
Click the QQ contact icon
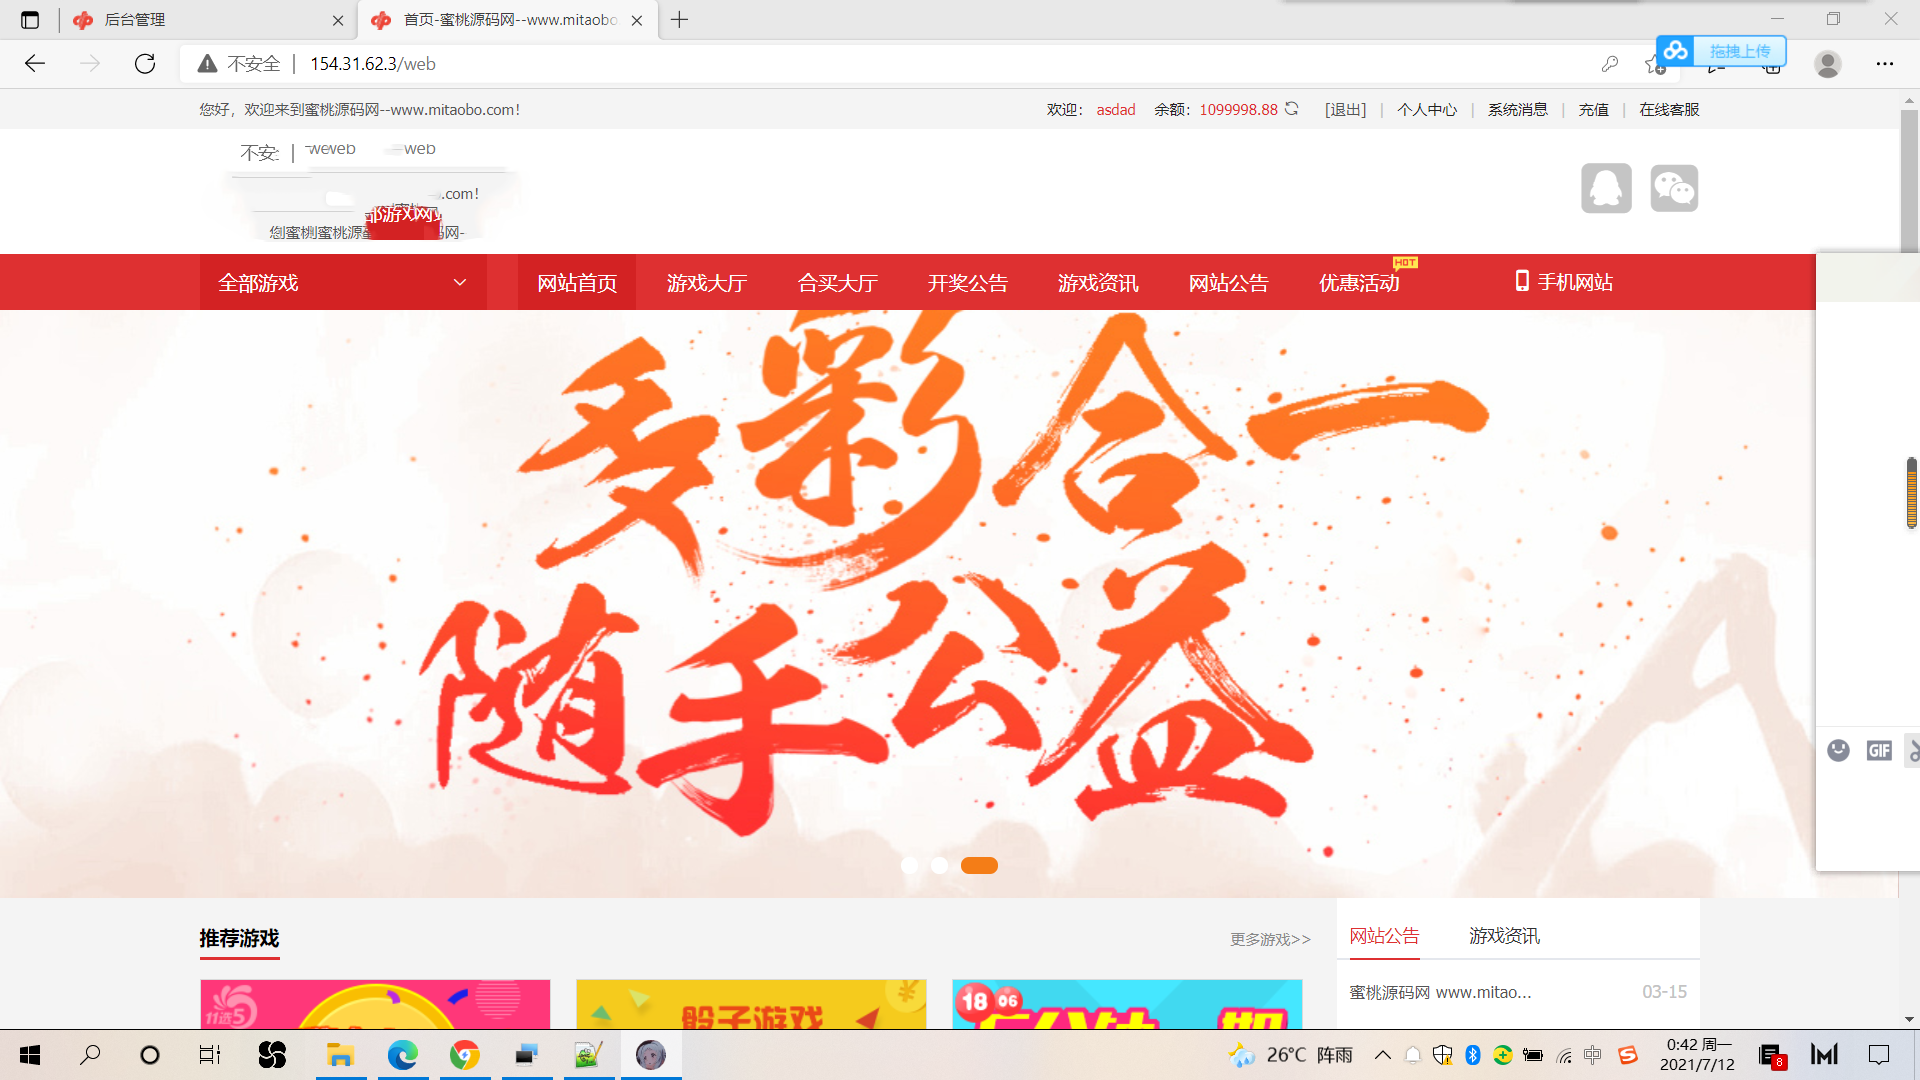[1606, 188]
